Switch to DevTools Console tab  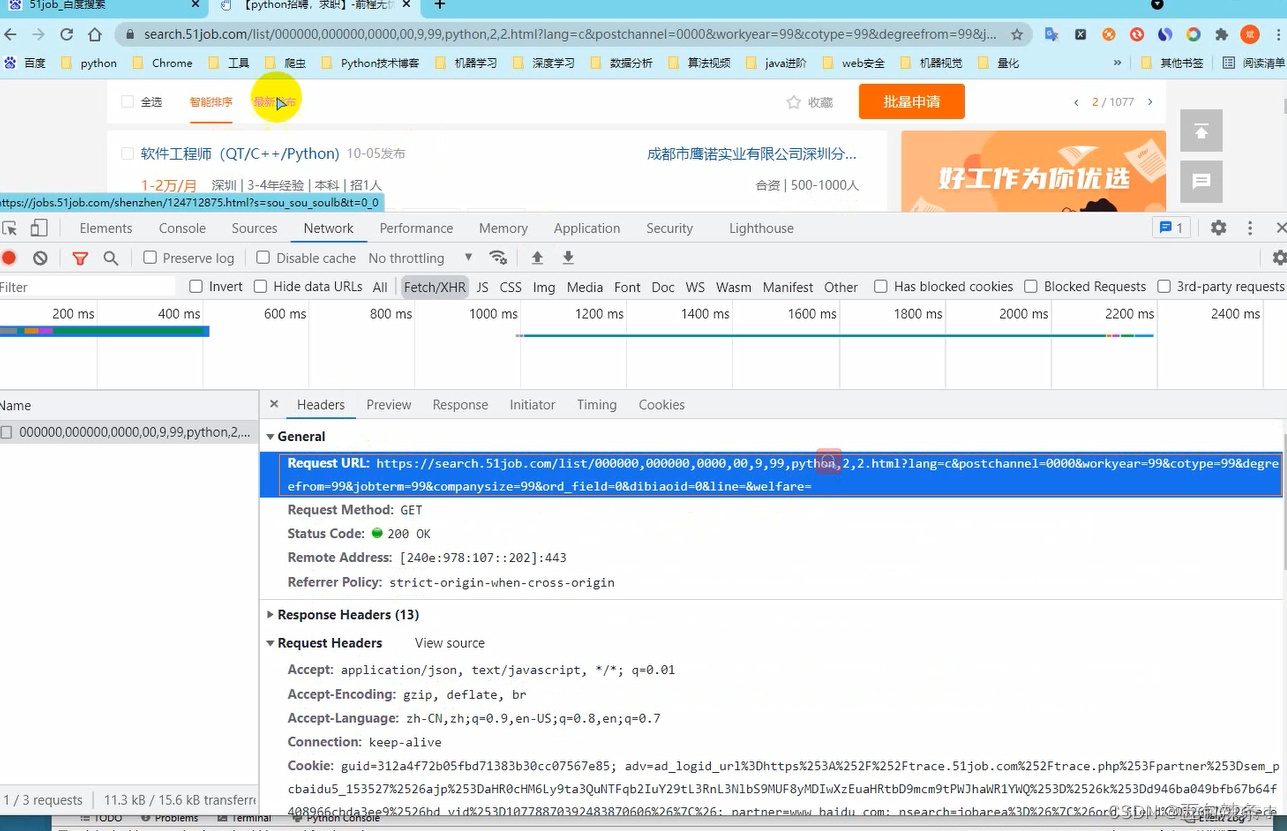[x=182, y=228]
